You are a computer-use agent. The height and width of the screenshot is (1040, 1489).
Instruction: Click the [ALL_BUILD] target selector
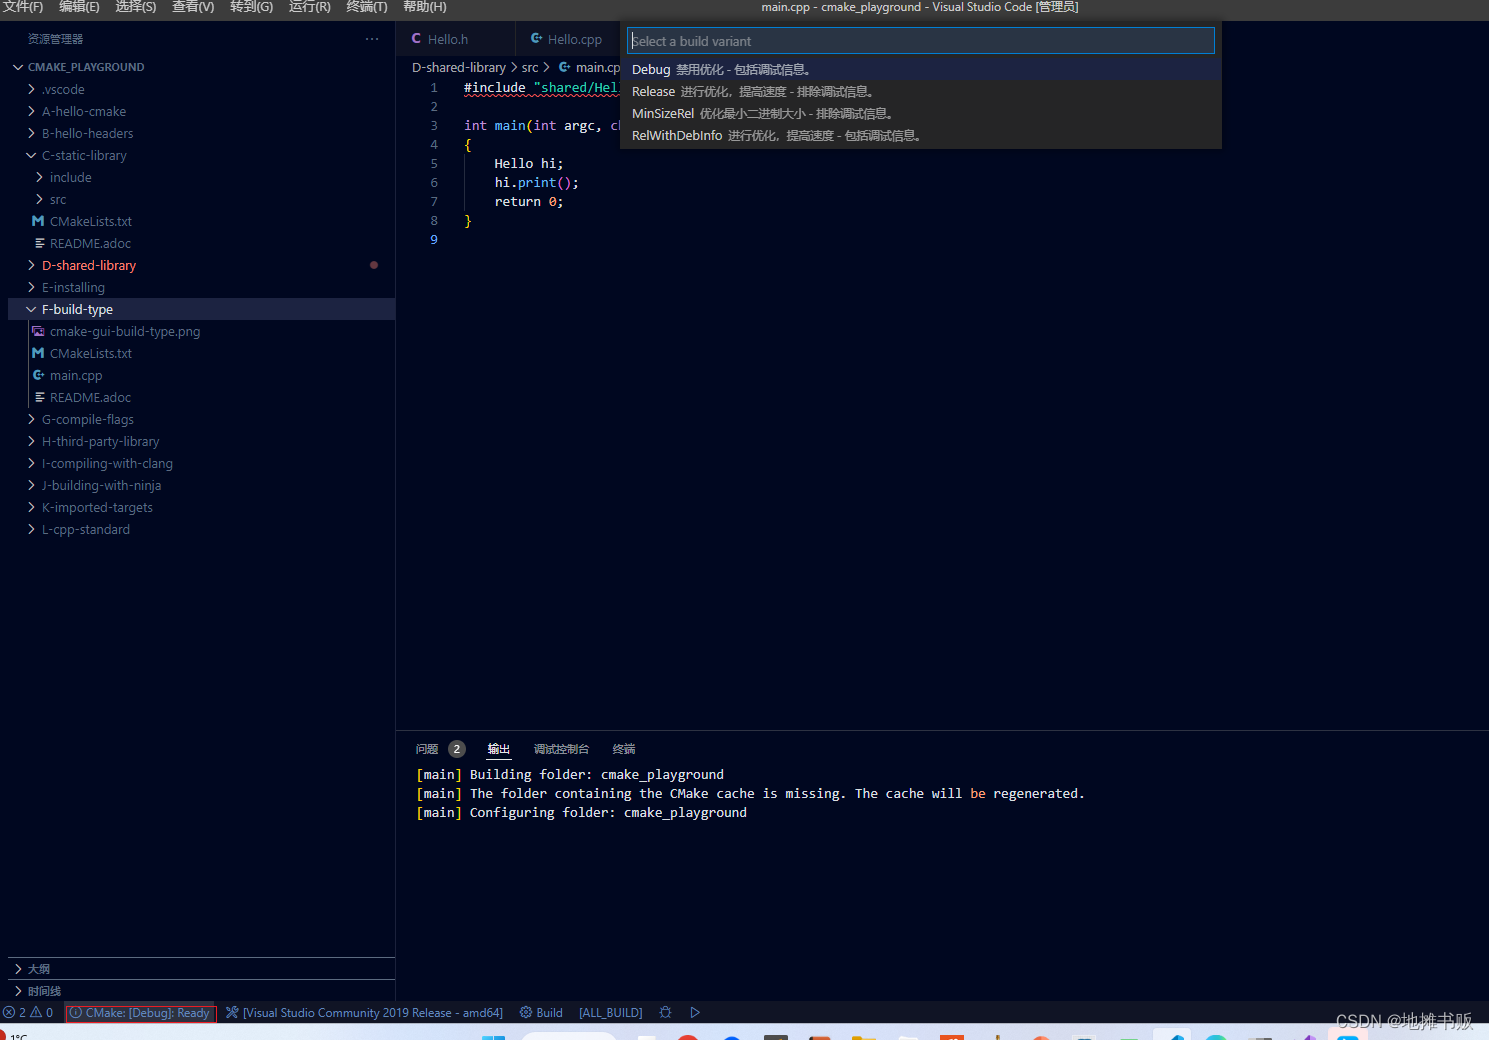pos(610,1012)
